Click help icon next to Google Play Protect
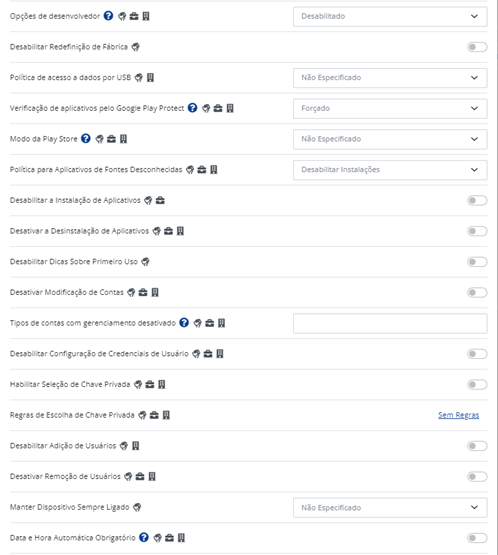The height and width of the screenshot is (555, 498). (192, 108)
